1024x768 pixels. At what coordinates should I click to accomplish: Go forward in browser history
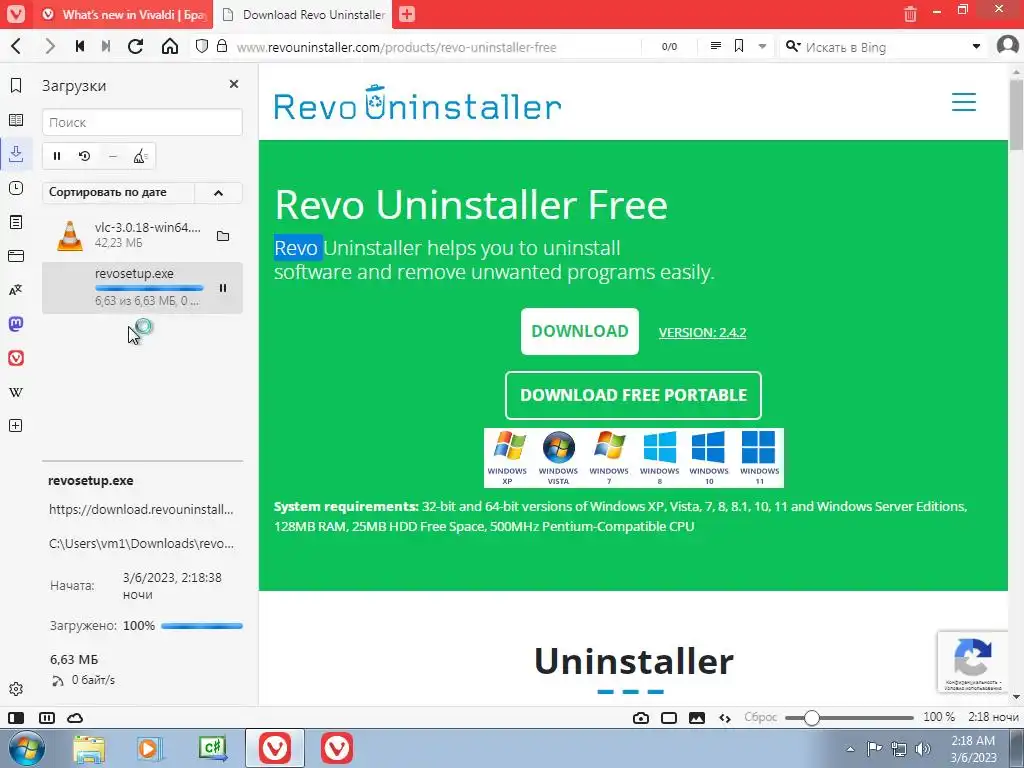coord(50,46)
